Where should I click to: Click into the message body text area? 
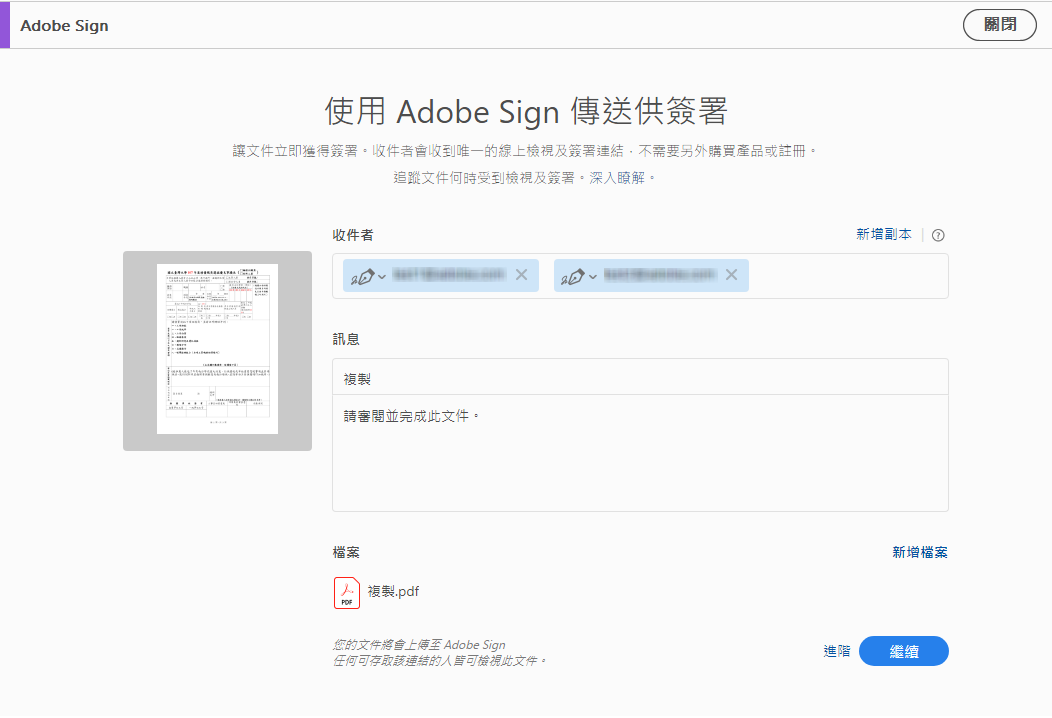click(640, 453)
